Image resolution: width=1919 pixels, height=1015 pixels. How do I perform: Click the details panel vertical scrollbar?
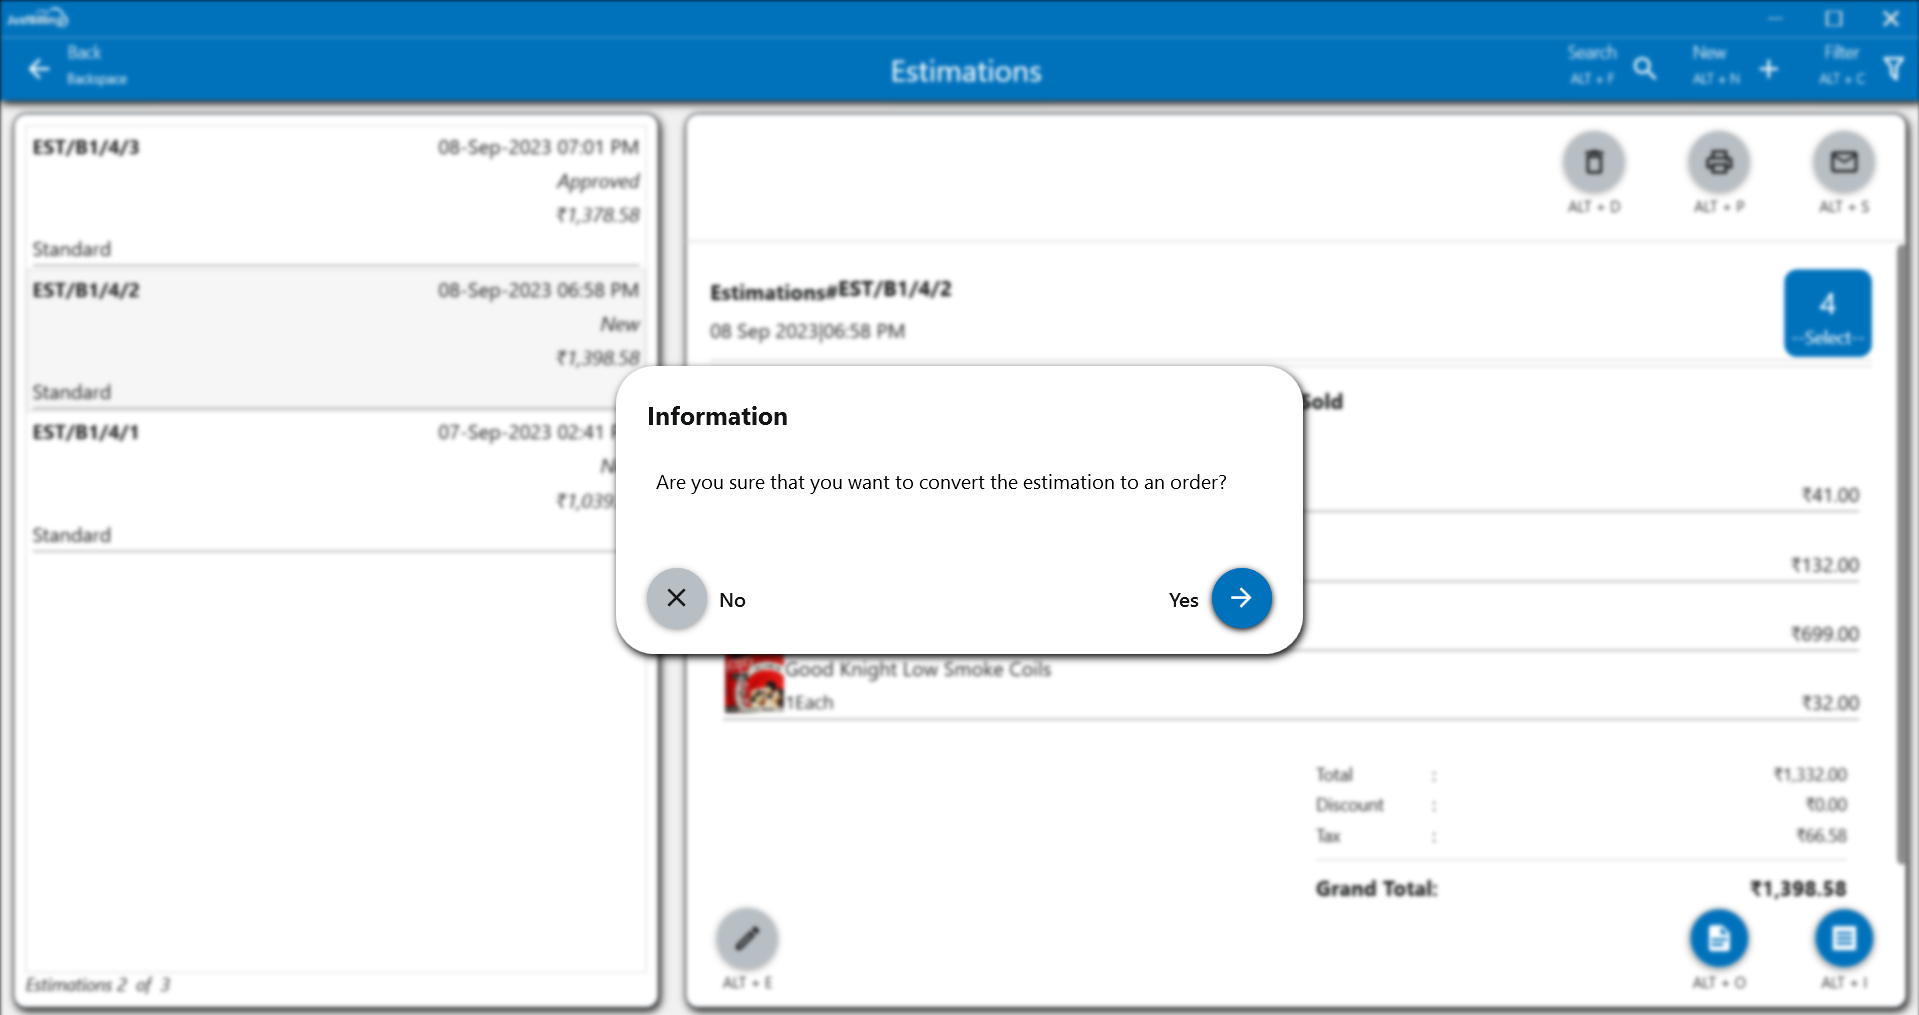(x=1900, y=550)
